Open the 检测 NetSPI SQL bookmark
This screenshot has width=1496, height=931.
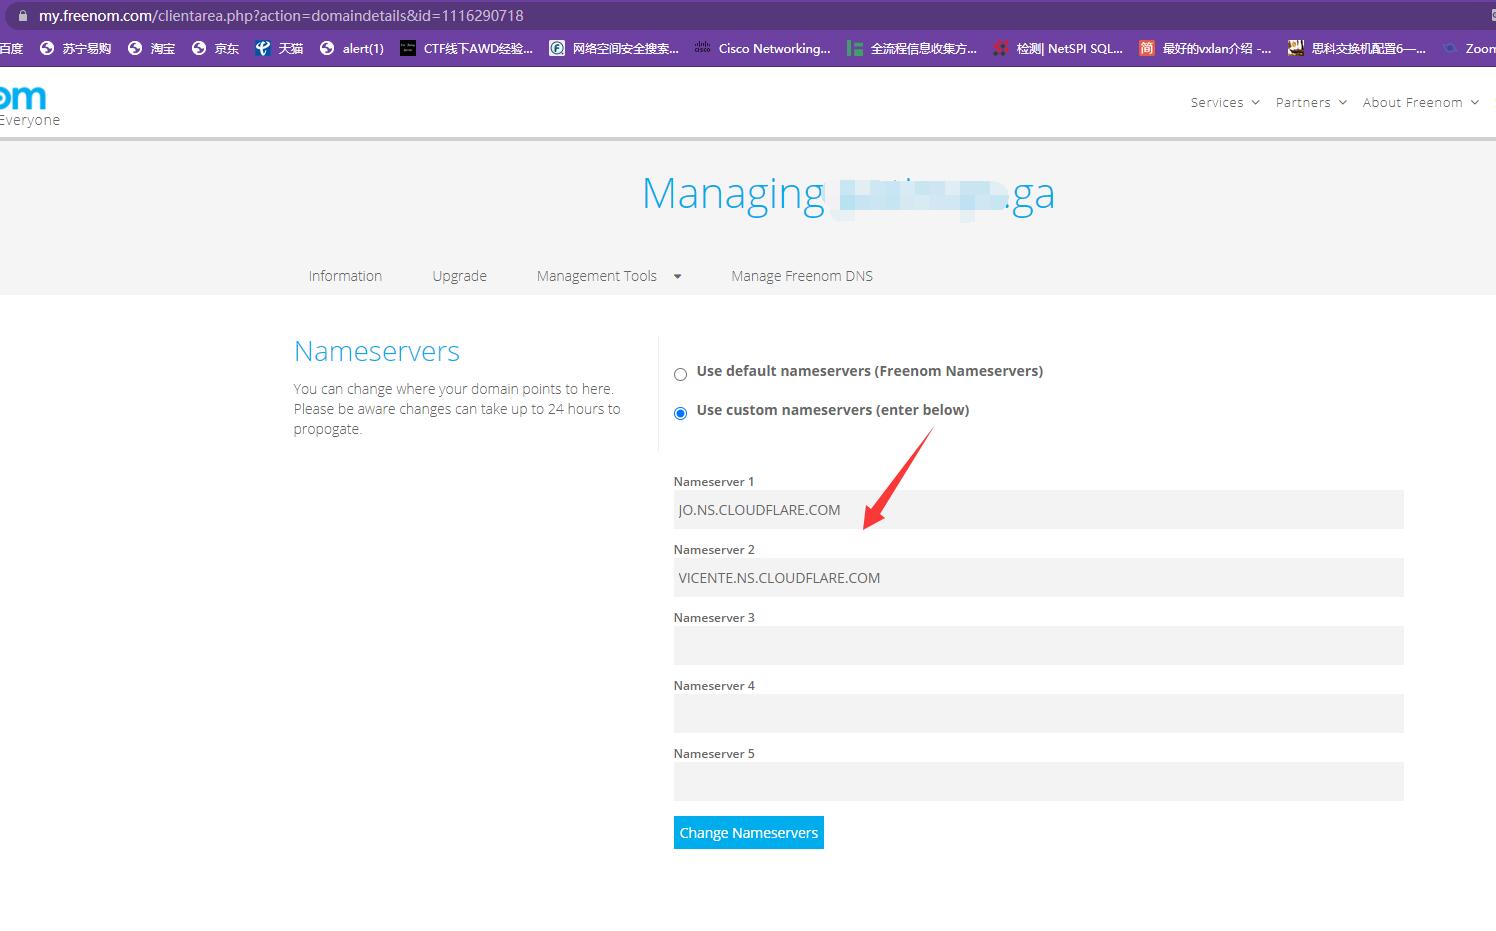click(1058, 48)
